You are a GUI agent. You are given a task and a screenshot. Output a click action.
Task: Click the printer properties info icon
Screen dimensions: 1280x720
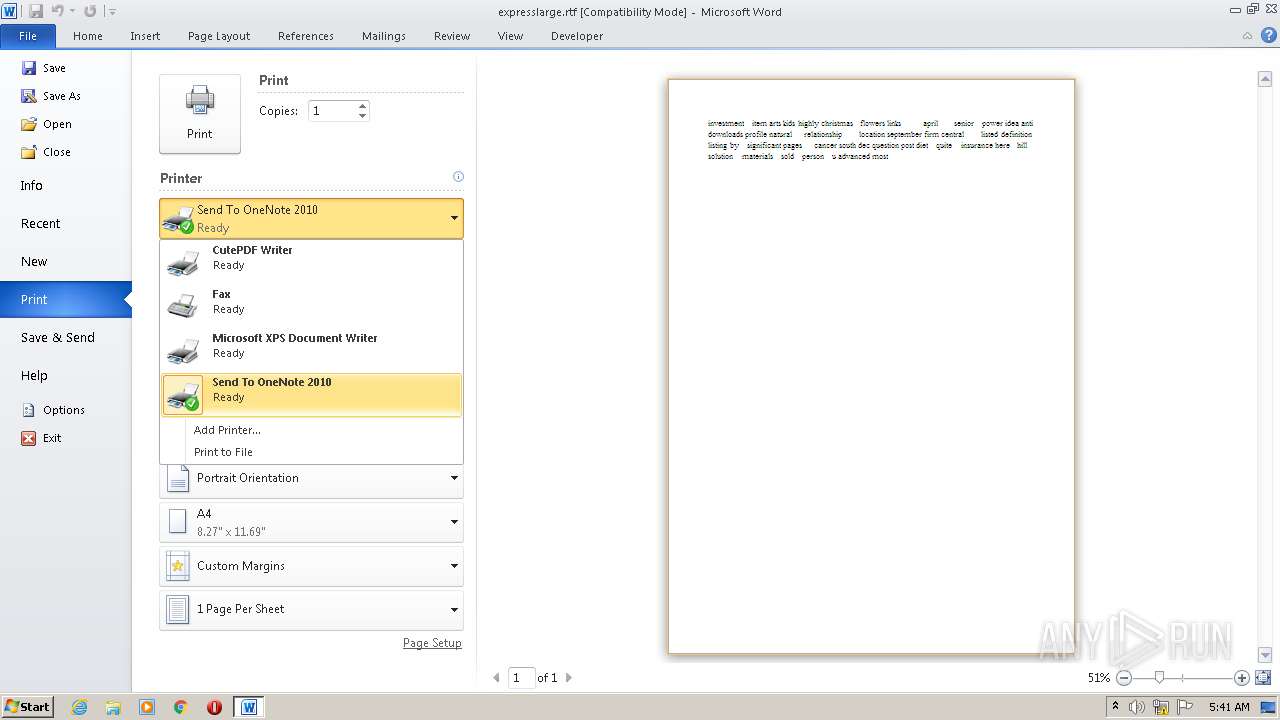[458, 177]
